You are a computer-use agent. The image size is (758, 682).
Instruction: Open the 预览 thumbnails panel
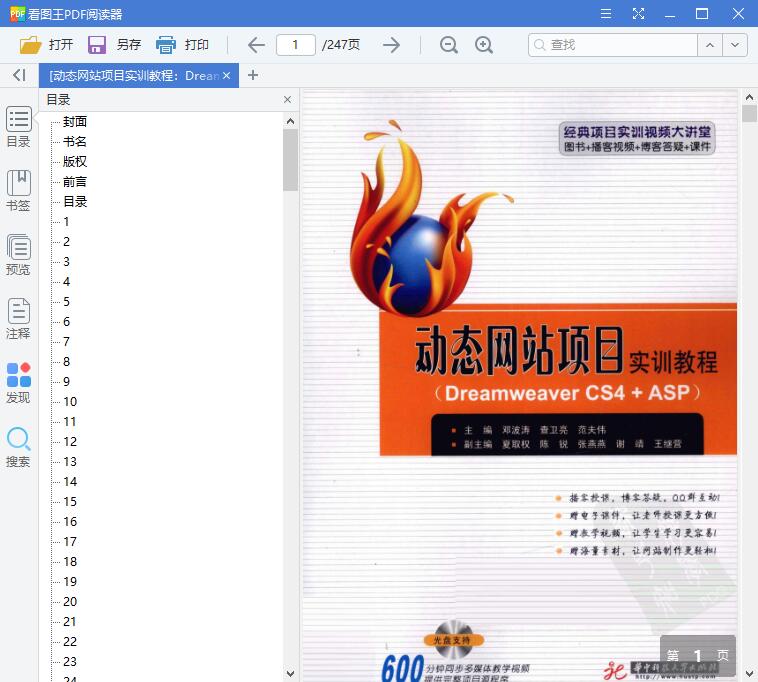(x=19, y=255)
